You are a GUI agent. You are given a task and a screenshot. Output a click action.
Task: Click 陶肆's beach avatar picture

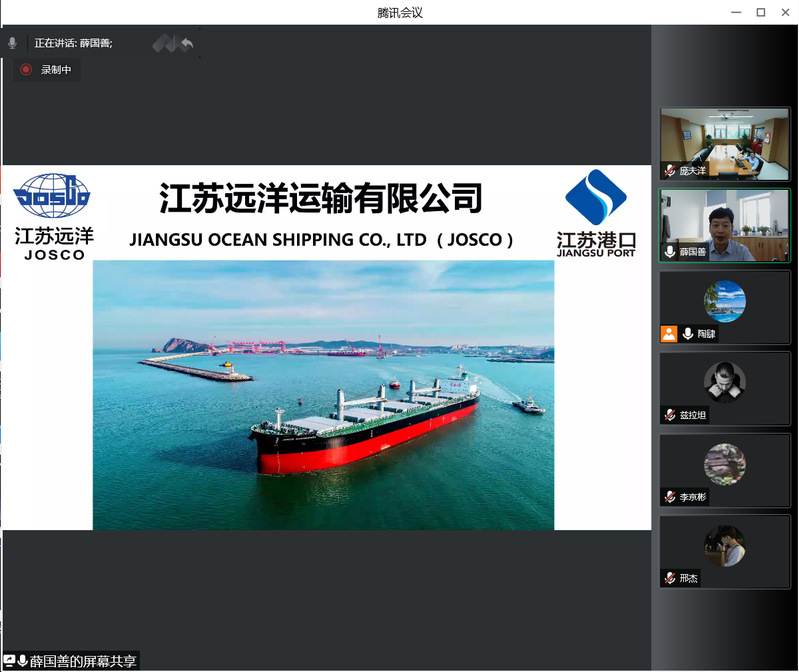point(725,301)
